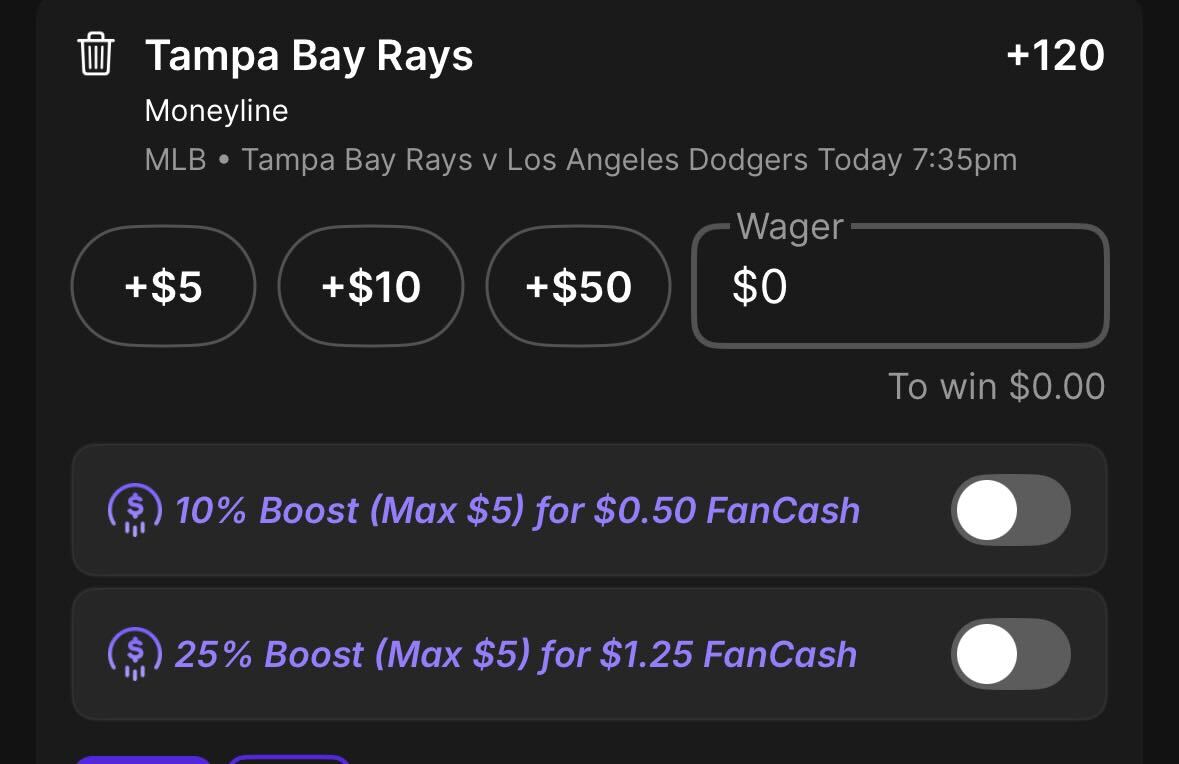Add $10 to the wager
The width and height of the screenshot is (1179, 764).
[371, 286]
